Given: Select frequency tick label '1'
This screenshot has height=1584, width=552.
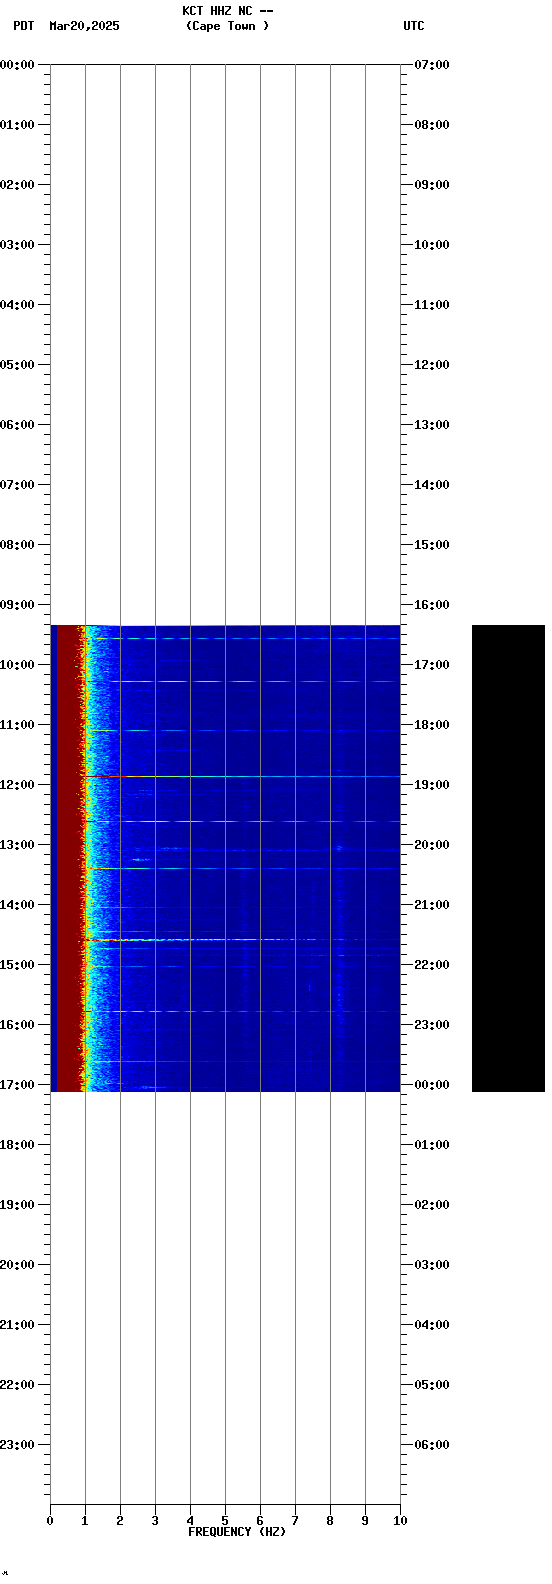Looking at the screenshot, I should [x=85, y=1521].
